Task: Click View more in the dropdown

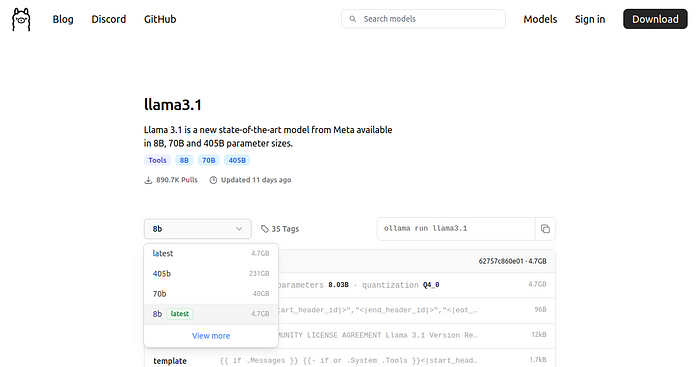Action: coord(211,336)
